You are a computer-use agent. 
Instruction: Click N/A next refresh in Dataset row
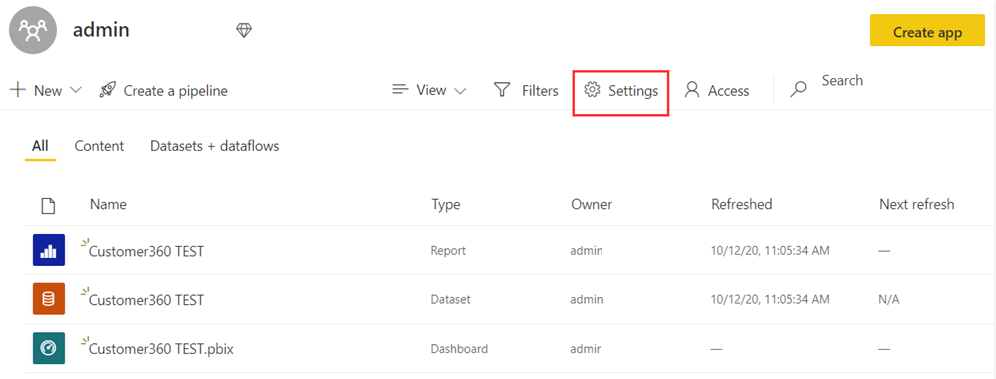[x=889, y=300]
